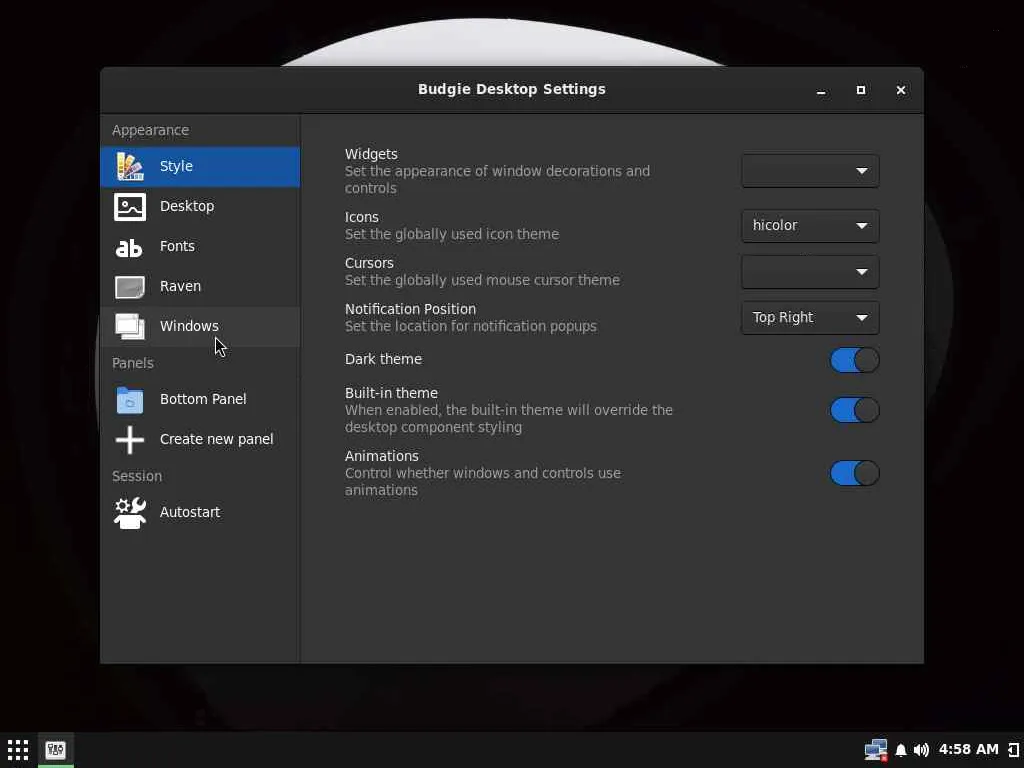Viewport: 1024px width, 768px height.
Task: Close the Budgie Desktop Settings window
Action: tap(901, 91)
